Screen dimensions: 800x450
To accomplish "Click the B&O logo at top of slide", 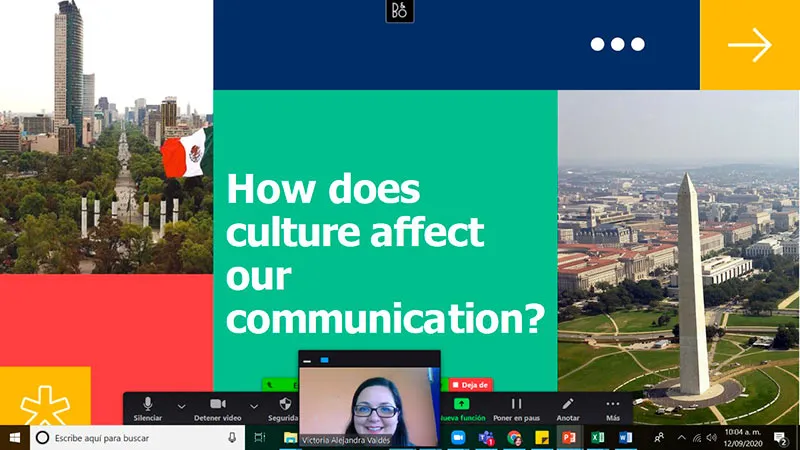I will click(x=399, y=12).
